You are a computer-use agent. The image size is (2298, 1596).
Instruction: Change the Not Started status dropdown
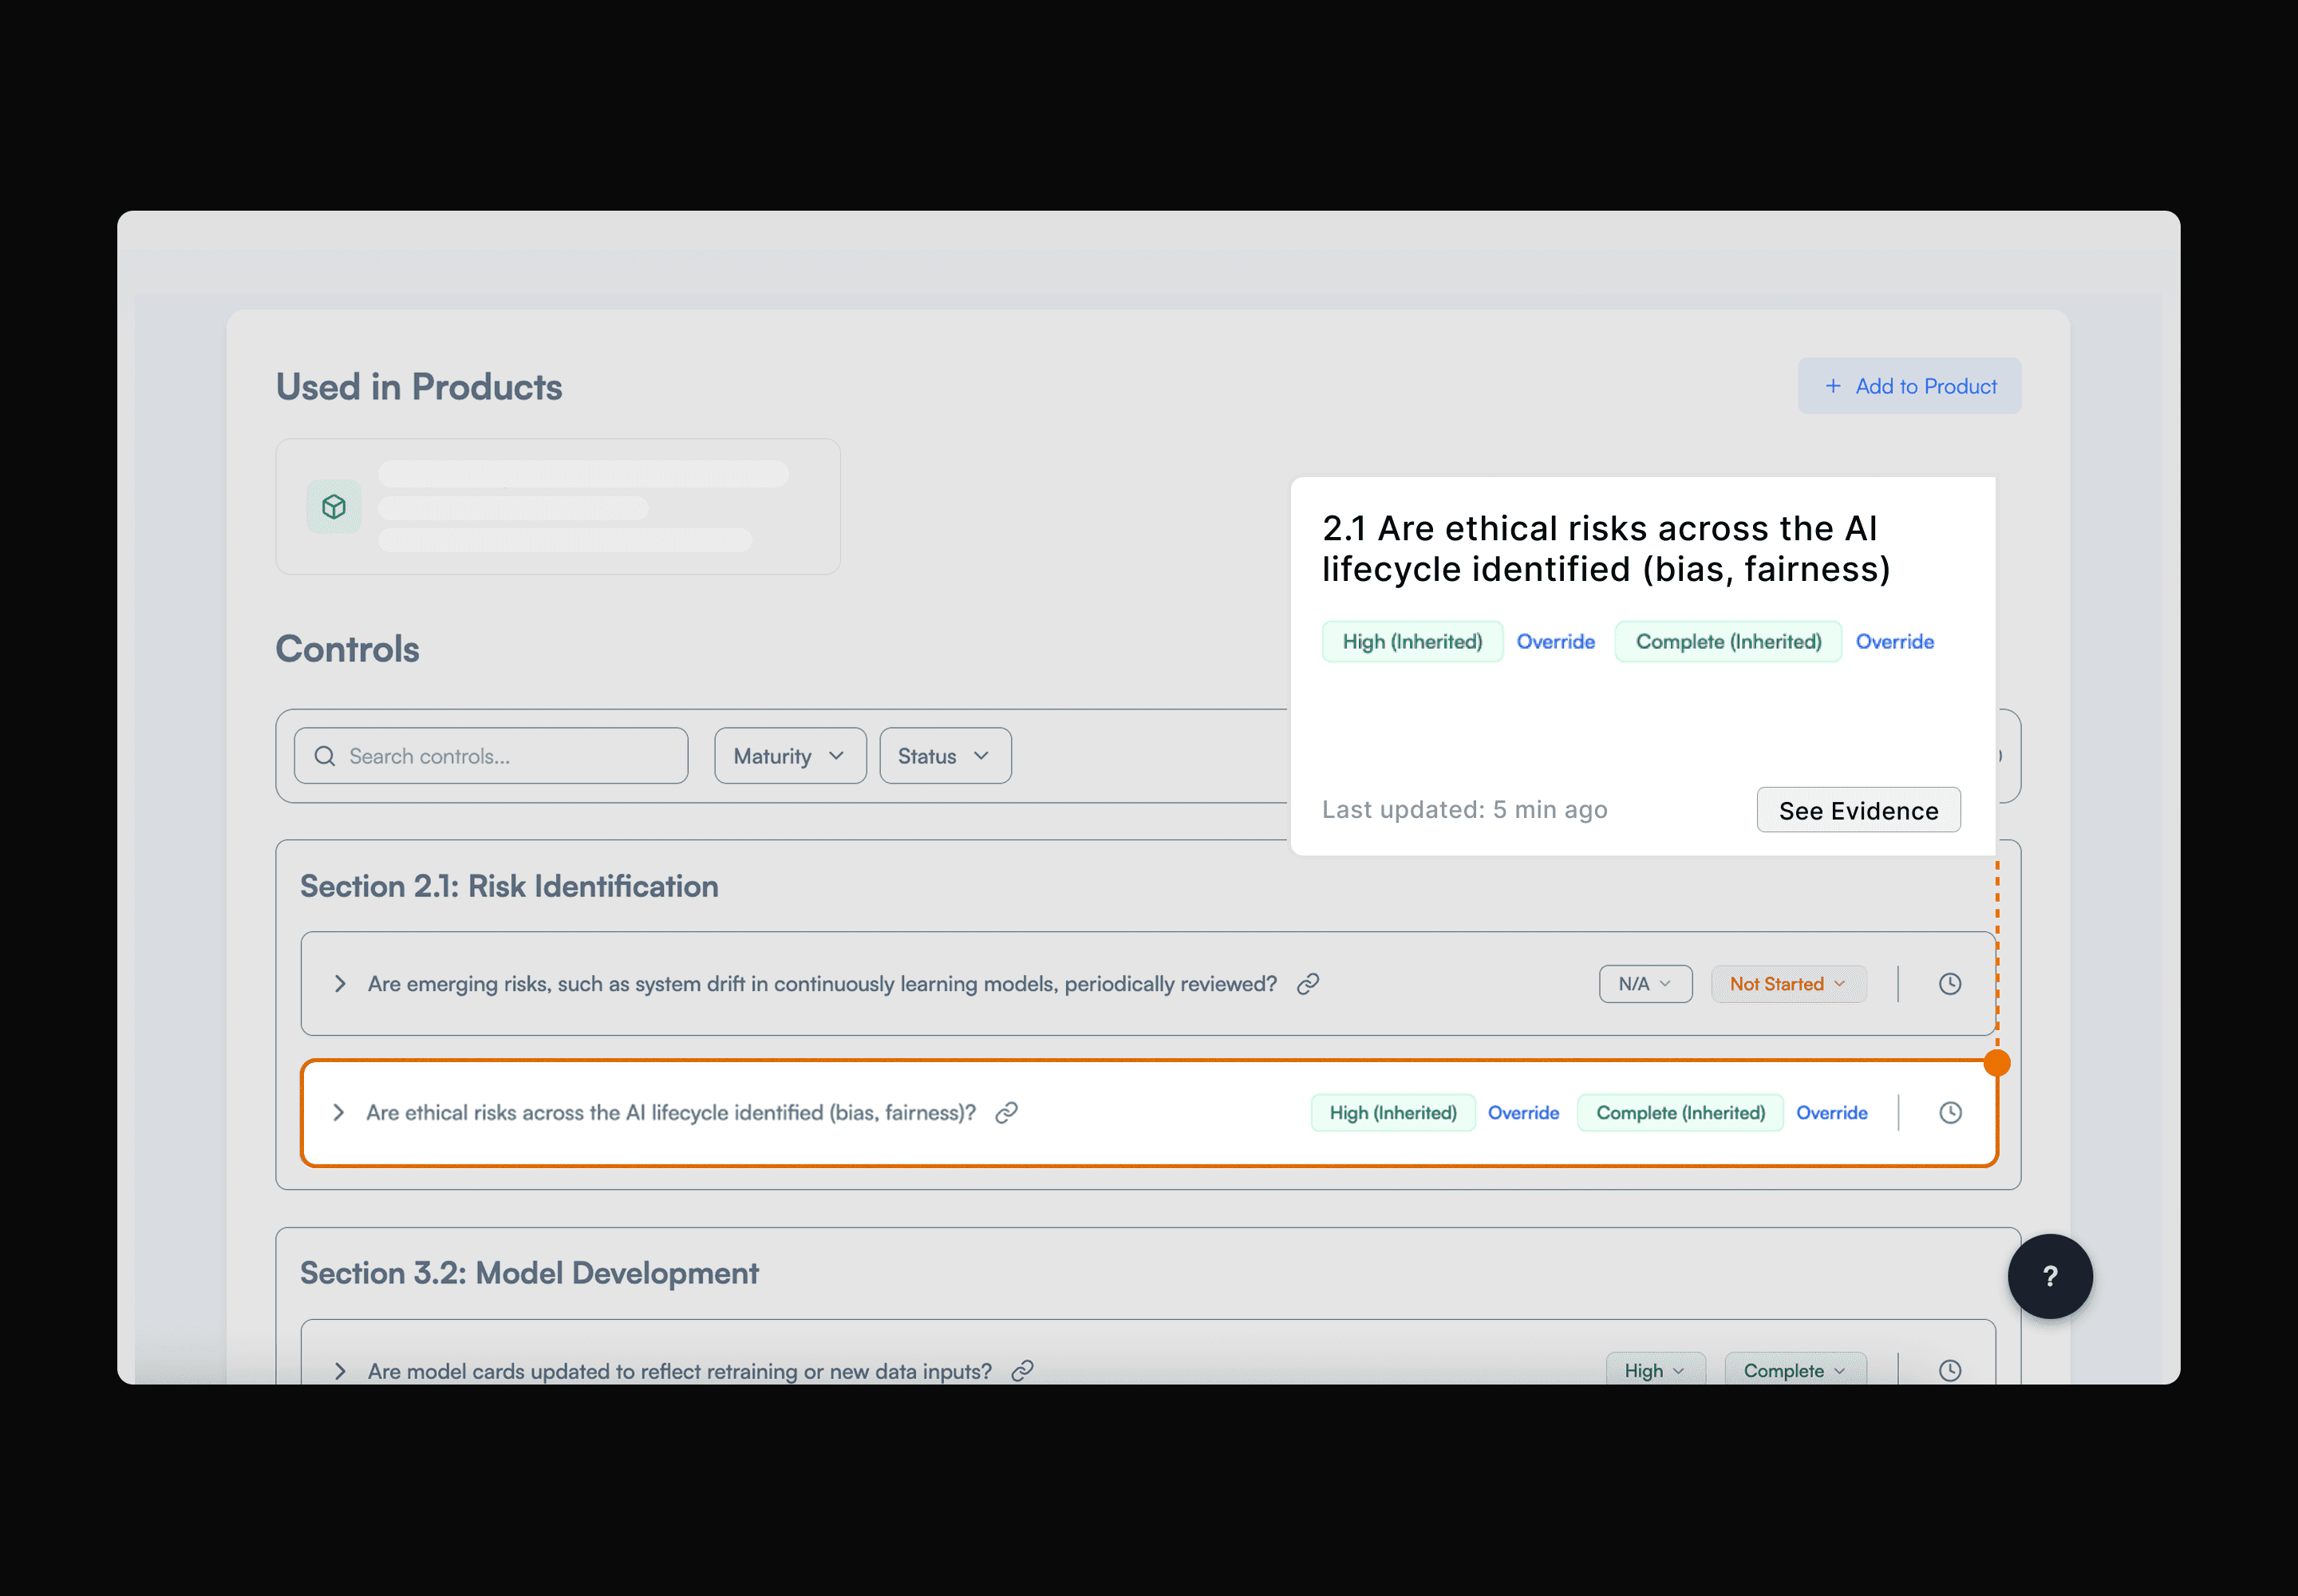coord(1787,984)
